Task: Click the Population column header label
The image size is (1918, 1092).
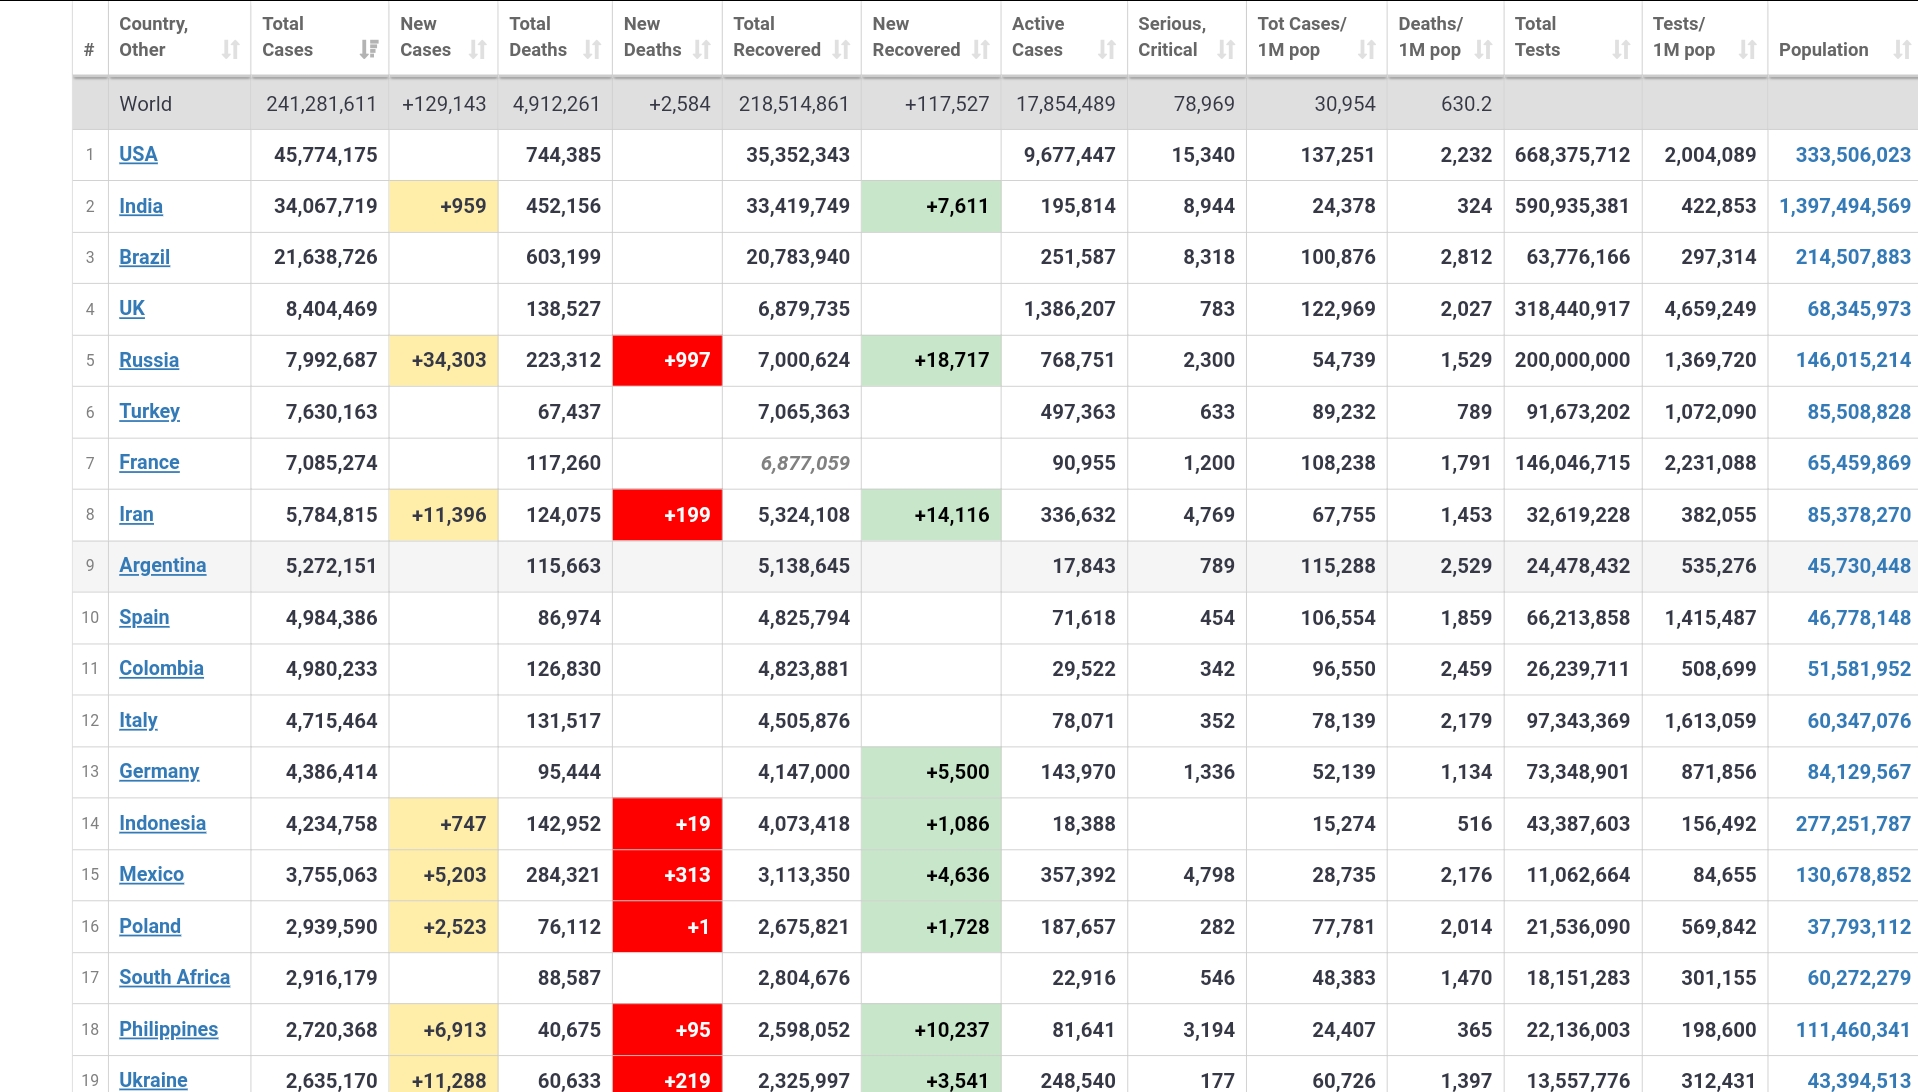Action: click(1823, 49)
